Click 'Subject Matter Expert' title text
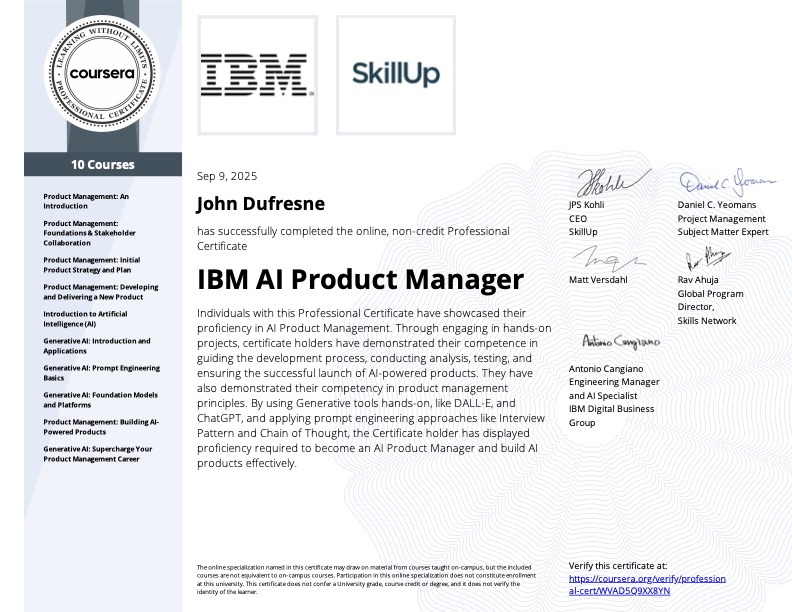Screen dimensions: 792x612 tap(723, 232)
